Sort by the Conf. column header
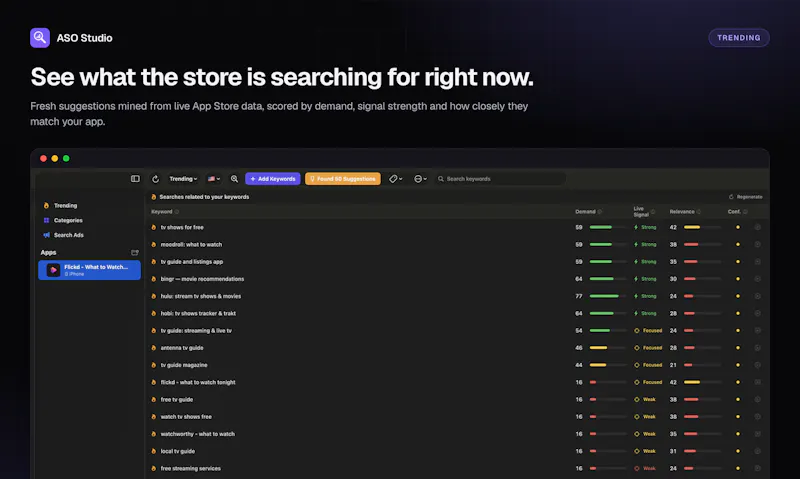The width and height of the screenshot is (800, 479). [x=734, y=212]
